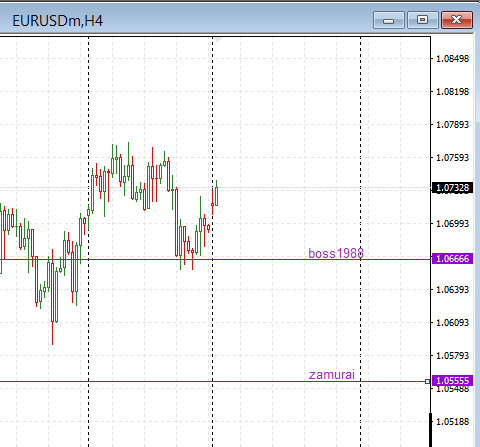480x447 pixels.
Task: Select the boss1988 horizontal line
Action: coord(150,259)
